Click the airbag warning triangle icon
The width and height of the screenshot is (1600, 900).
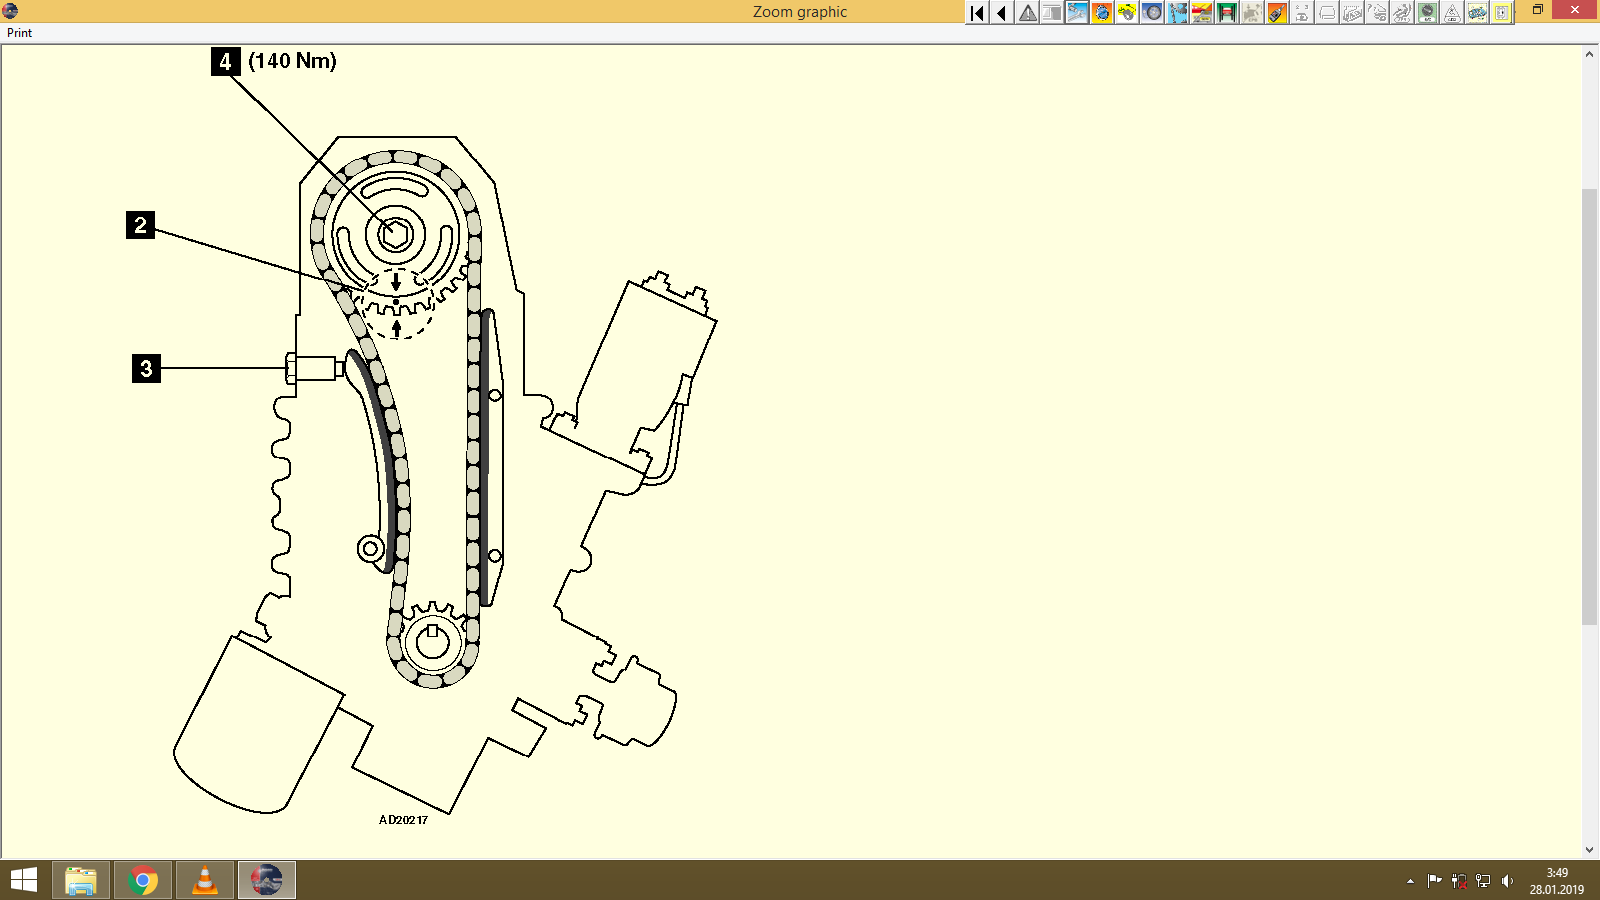point(1452,13)
